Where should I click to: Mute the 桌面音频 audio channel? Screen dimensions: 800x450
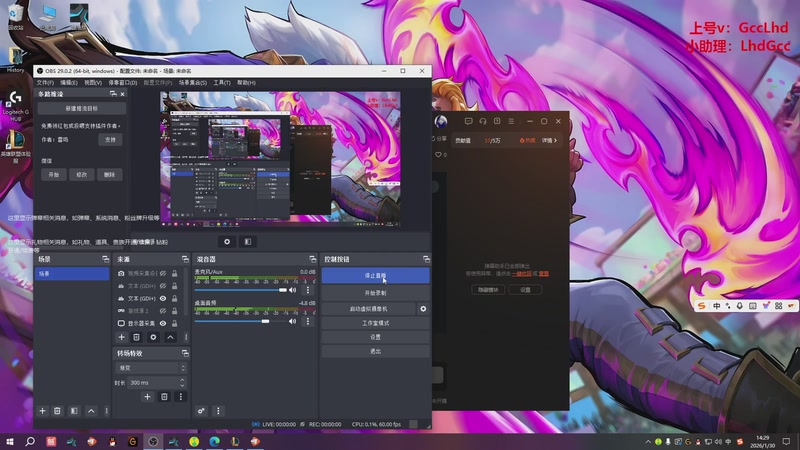(292, 321)
